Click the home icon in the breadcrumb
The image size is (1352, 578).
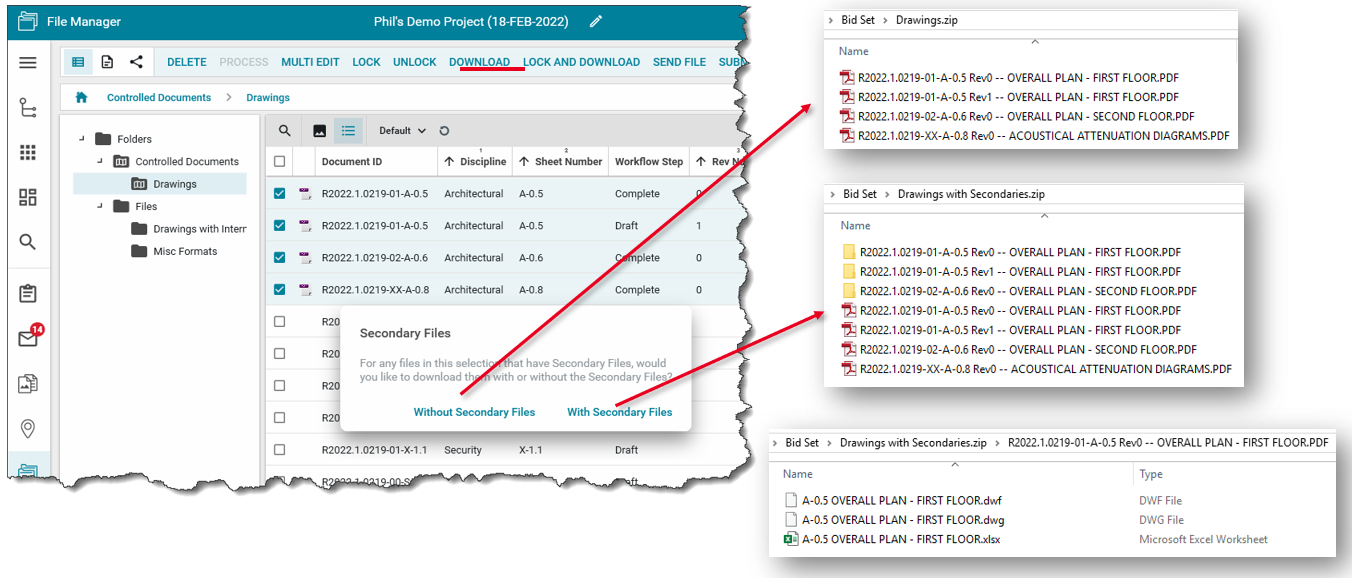[x=82, y=97]
